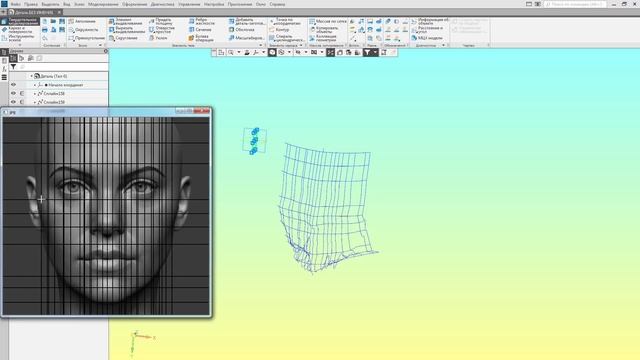Choose the Контур tool
This screenshot has height=360, width=640.
(x=279, y=30)
